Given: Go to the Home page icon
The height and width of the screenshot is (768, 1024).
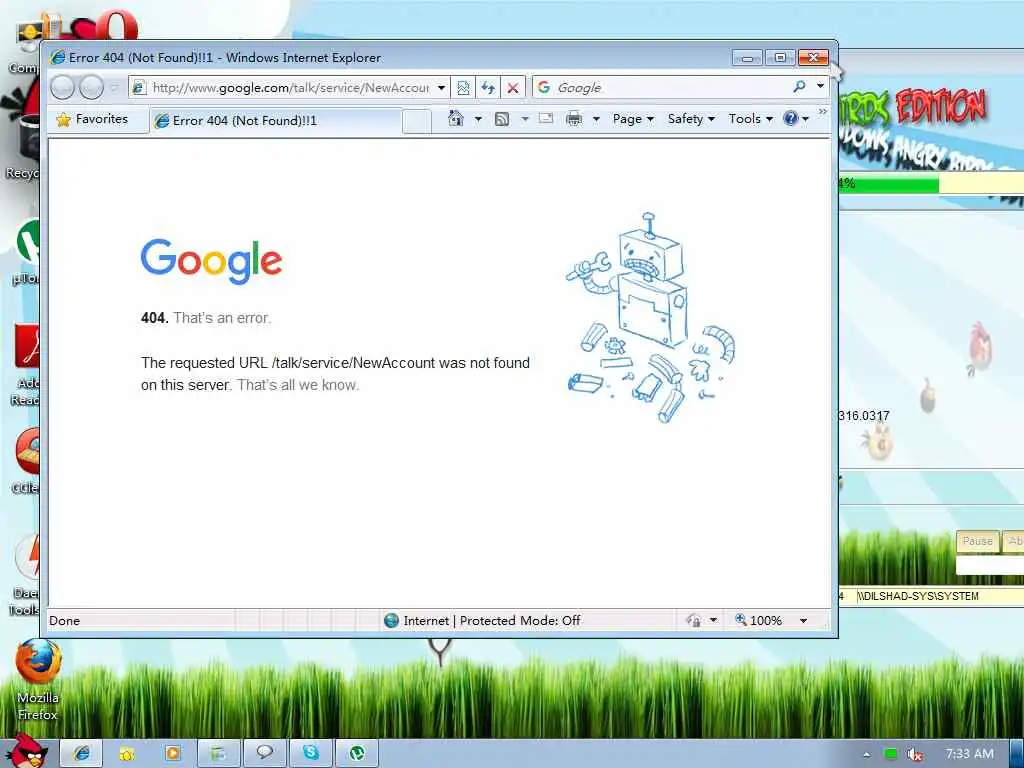Looking at the screenshot, I should tap(456, 119).
